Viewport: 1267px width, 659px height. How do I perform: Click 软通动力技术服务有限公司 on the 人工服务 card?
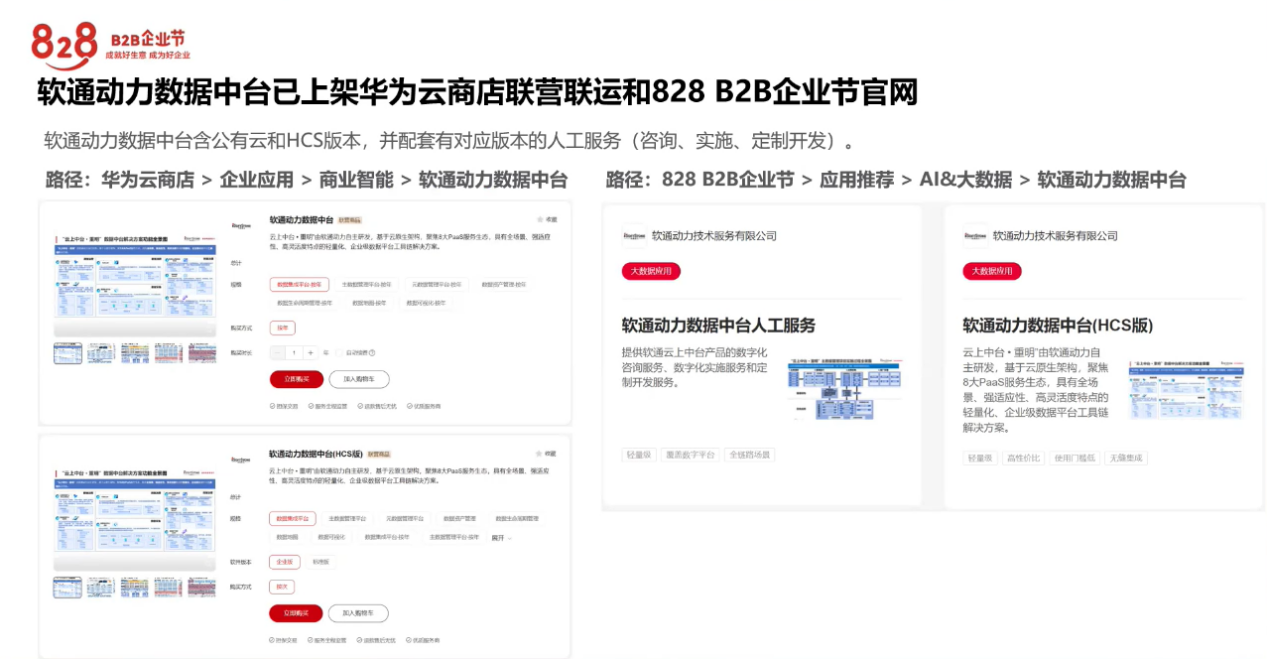pyautogui.click(x=714, y=236)
